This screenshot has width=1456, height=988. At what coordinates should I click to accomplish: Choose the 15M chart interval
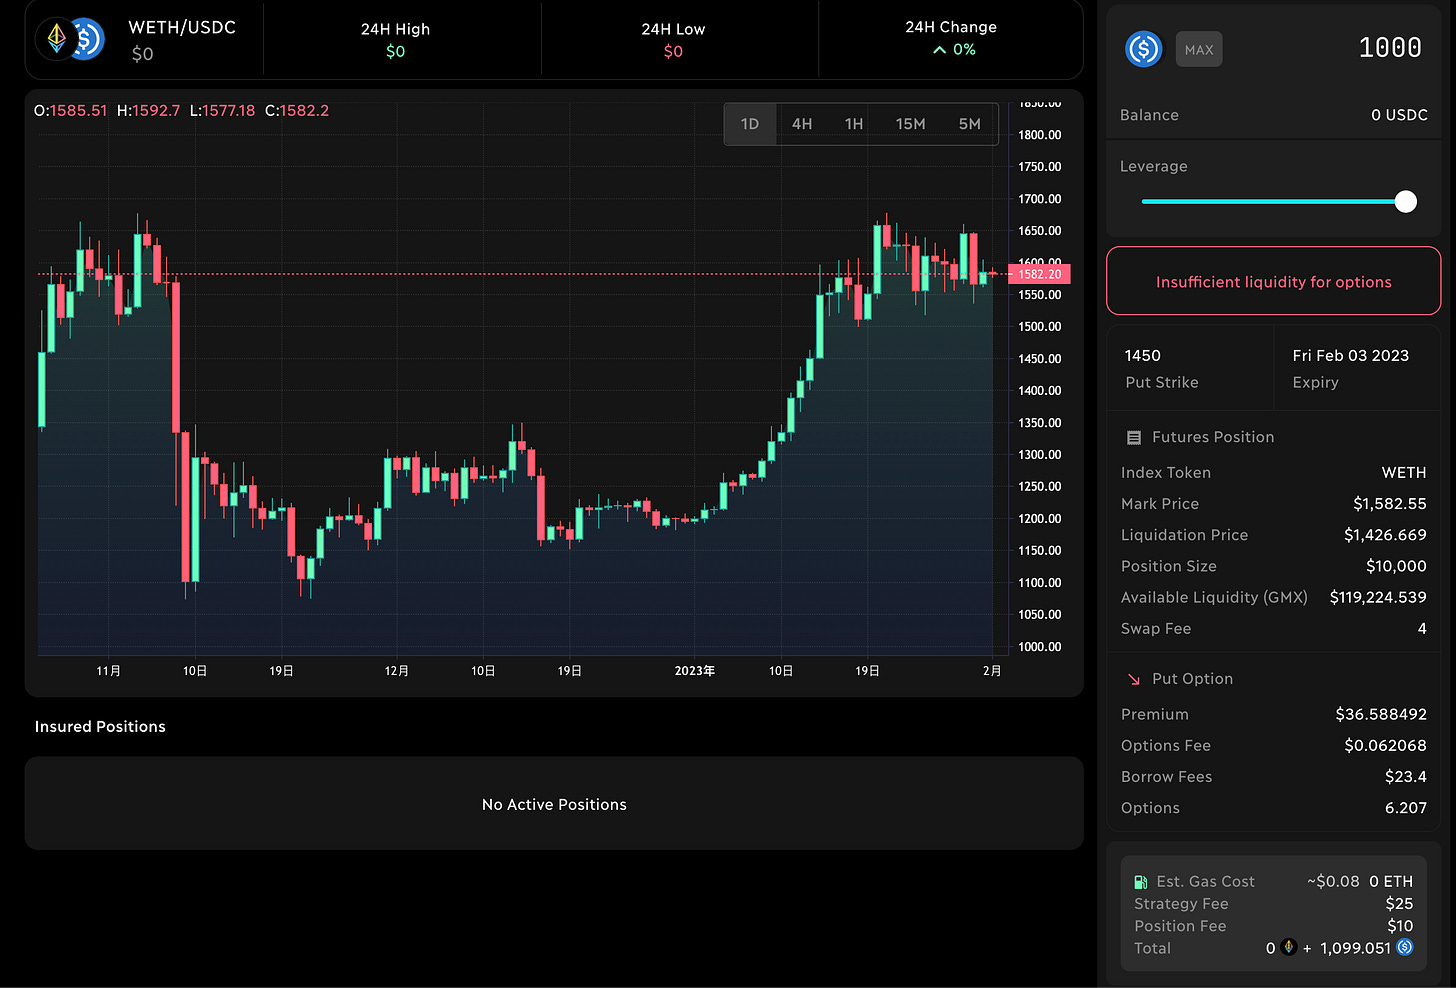point(910,124)
